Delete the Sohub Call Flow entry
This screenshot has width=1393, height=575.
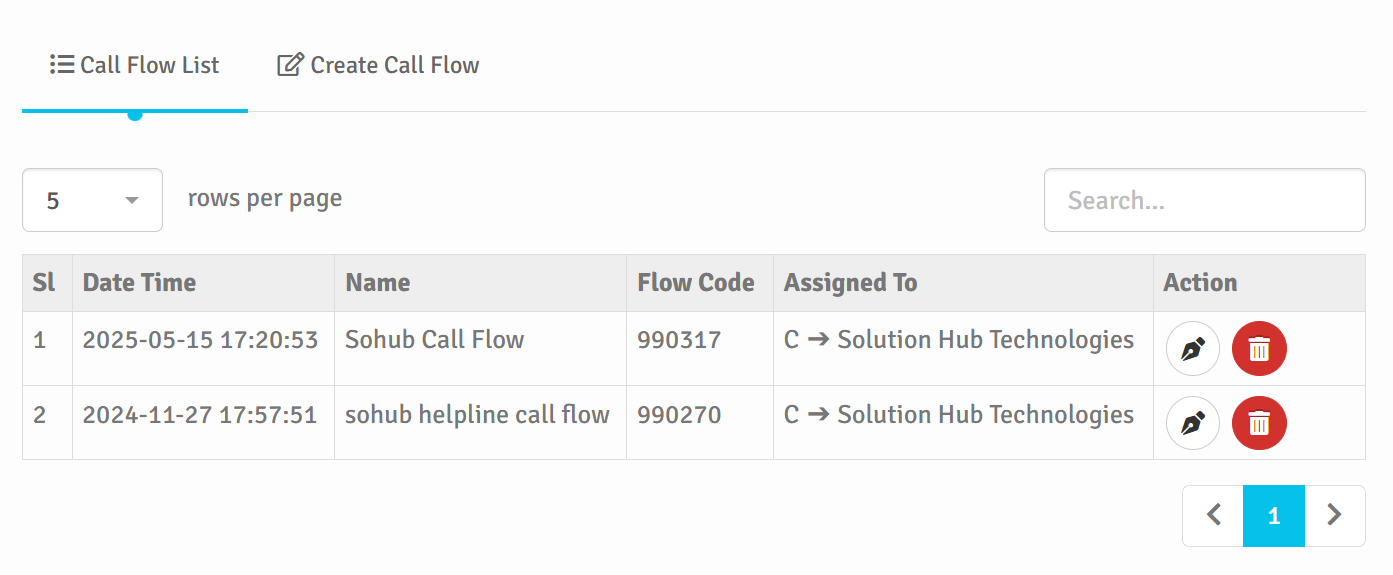[1259, 349]
